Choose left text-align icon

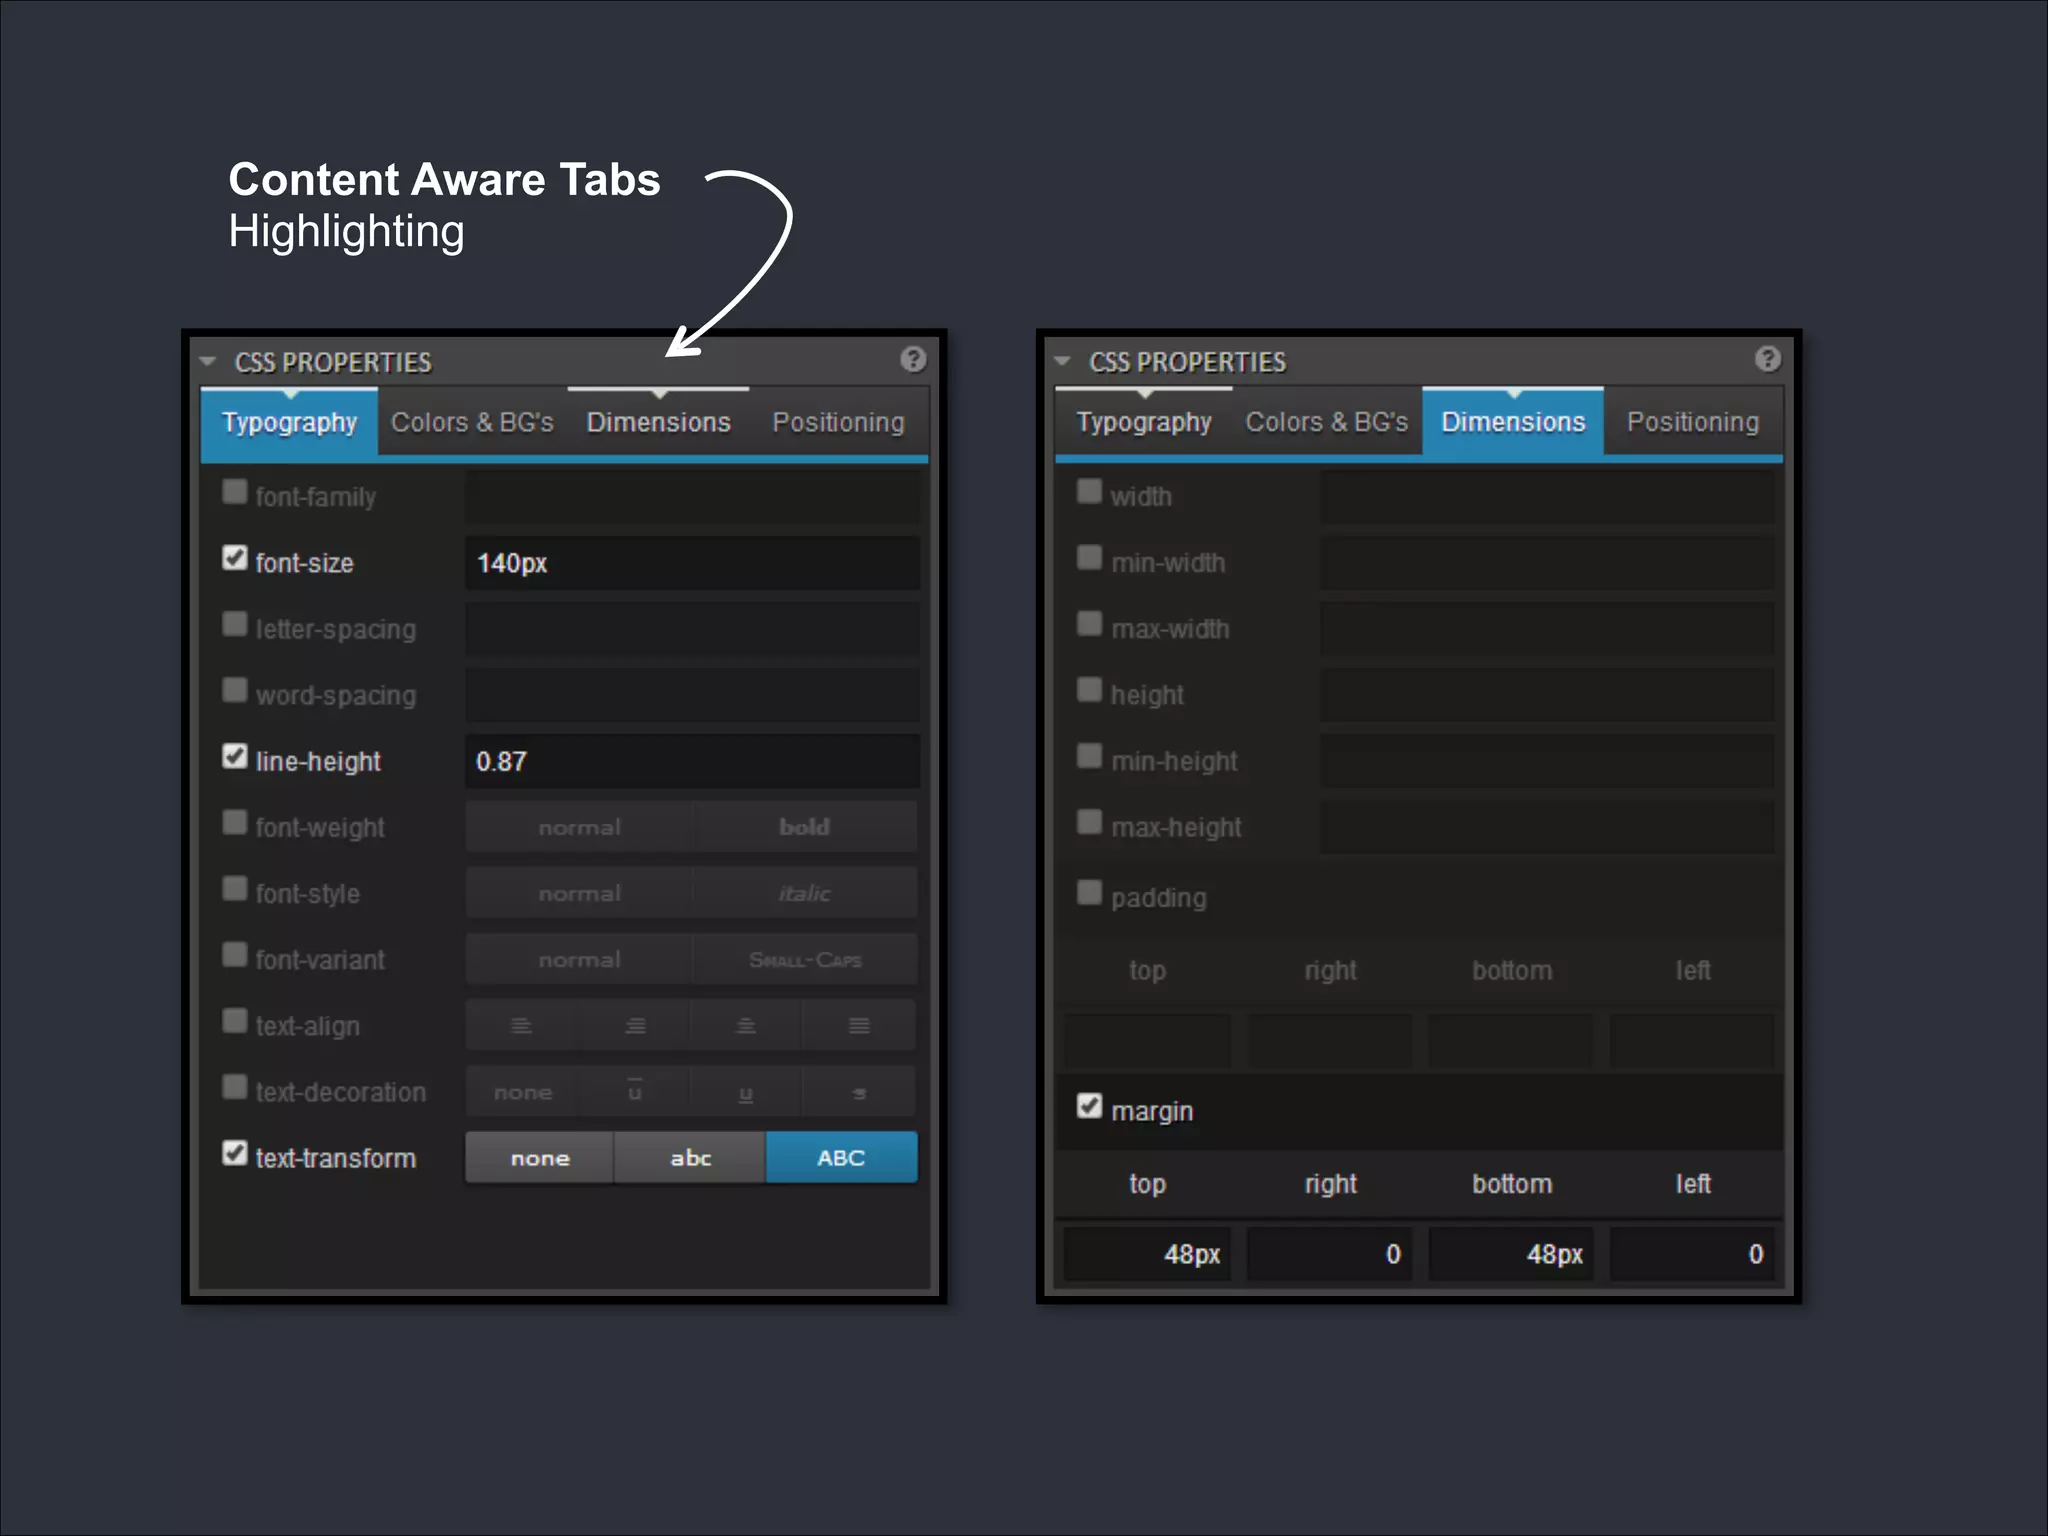(521, 1025)
